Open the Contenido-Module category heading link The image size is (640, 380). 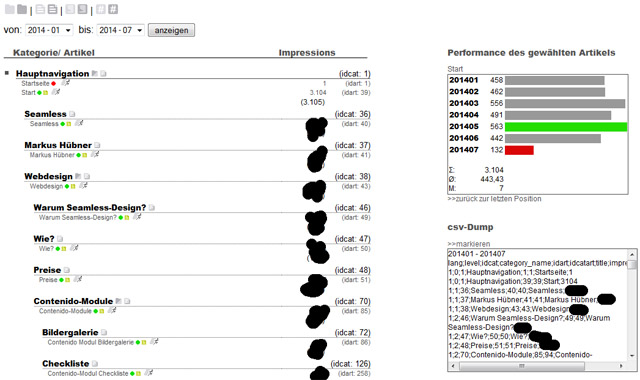(73, 301)
